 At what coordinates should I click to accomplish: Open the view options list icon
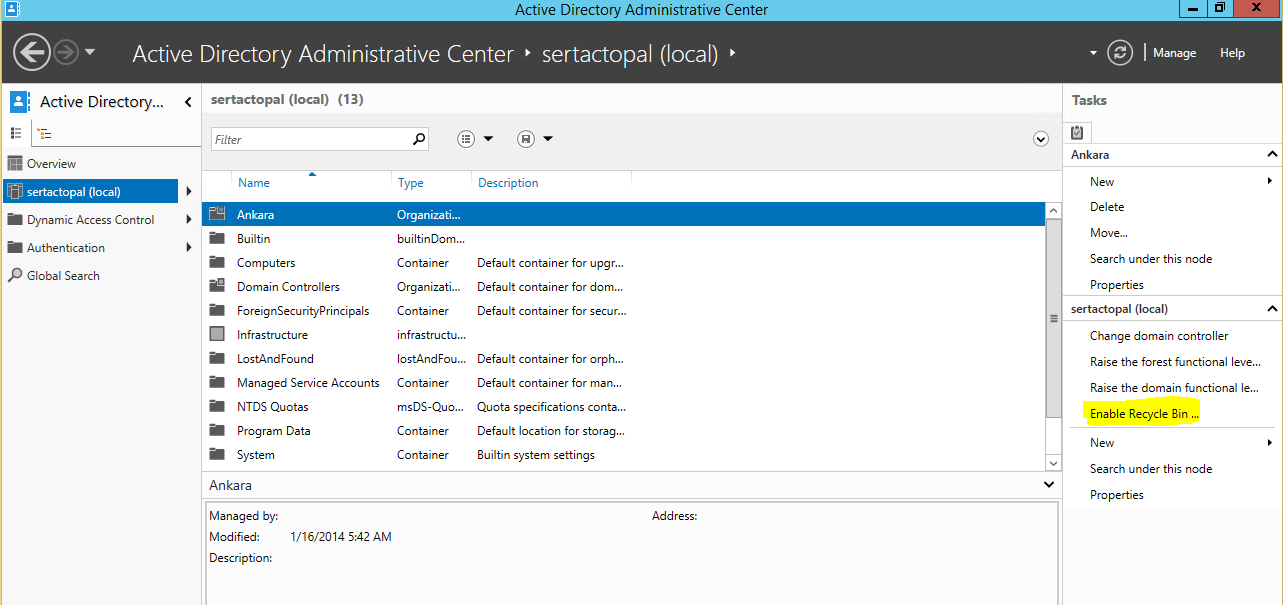475,139
